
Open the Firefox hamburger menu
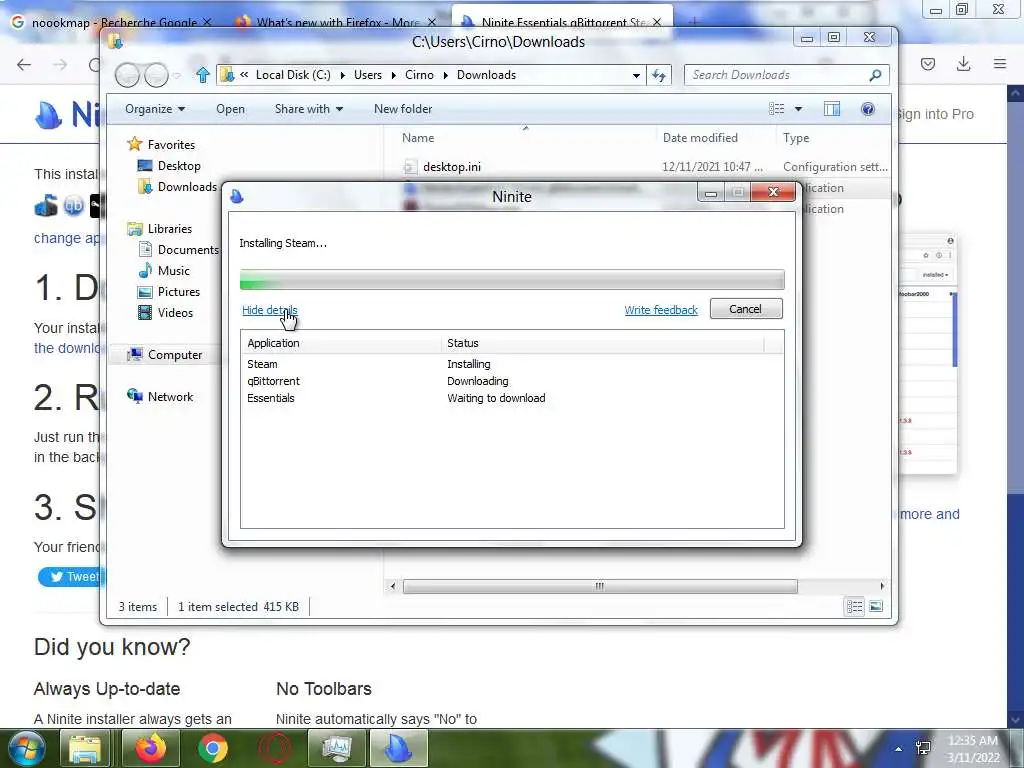1000,64
